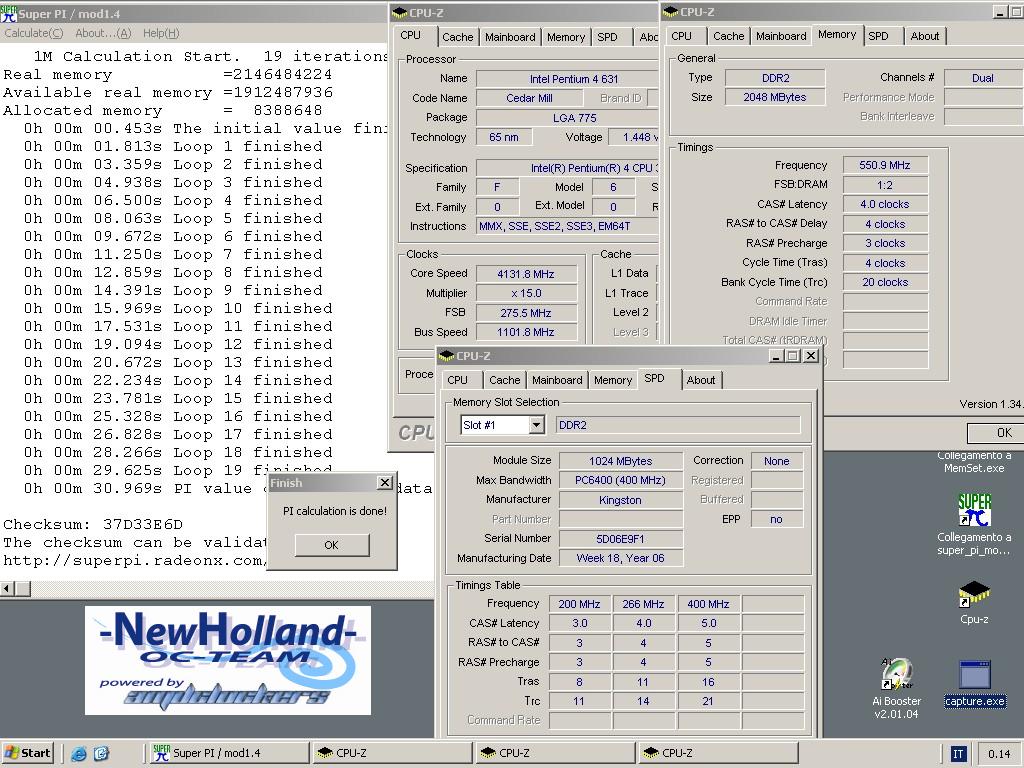This screenshot has height=768, width=1024.
Task: Click the memory Frequency value "550.9 MHz"
Action: [885, 165]
